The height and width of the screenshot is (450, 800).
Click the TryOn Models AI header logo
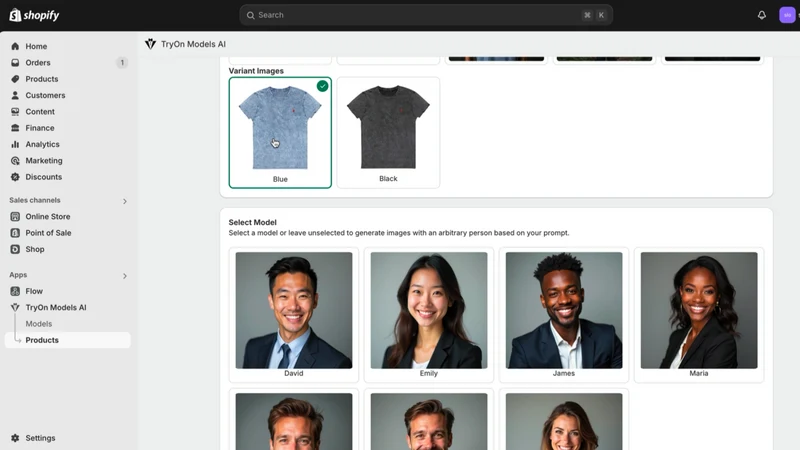(150, 44)
